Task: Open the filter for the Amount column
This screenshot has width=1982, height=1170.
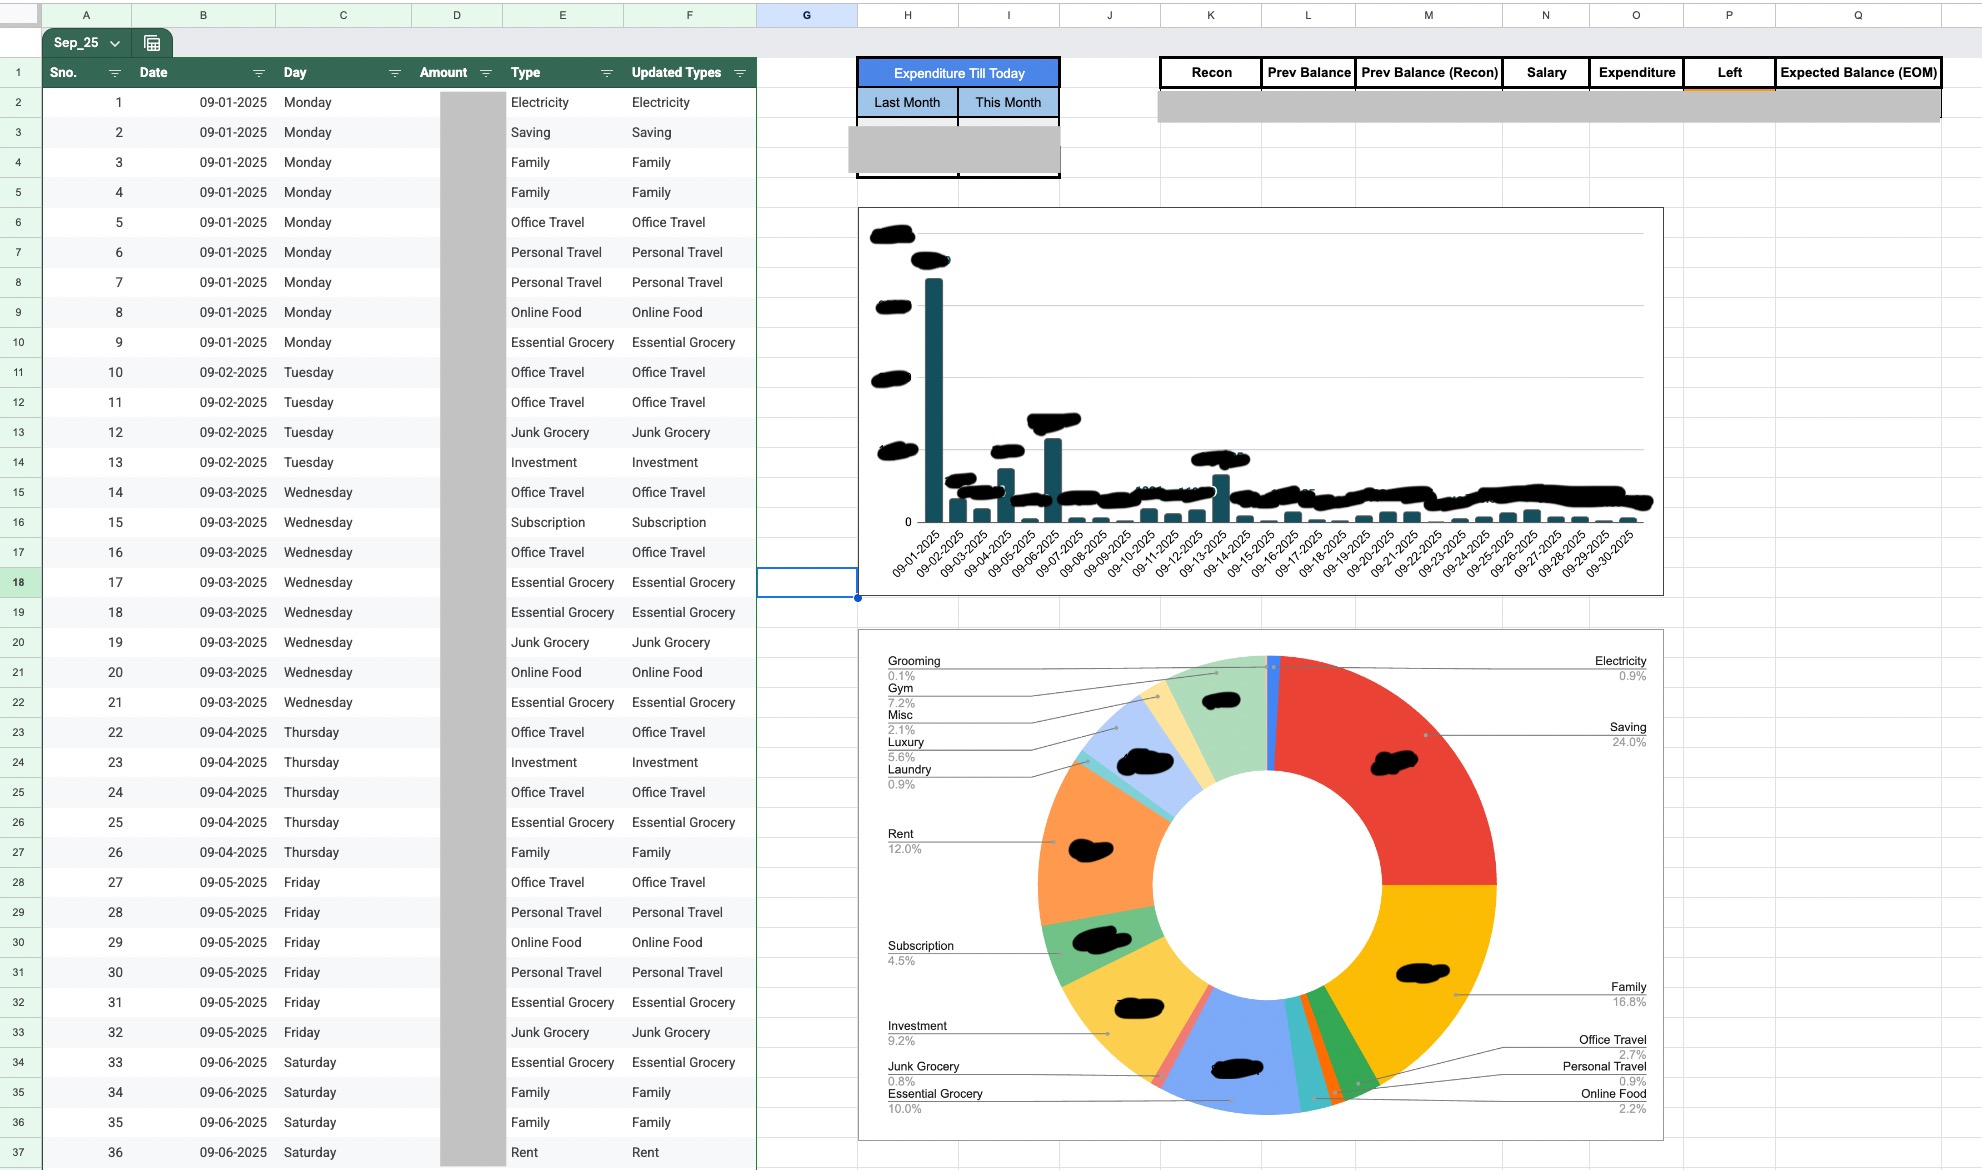Action: [x=486, y=72]
